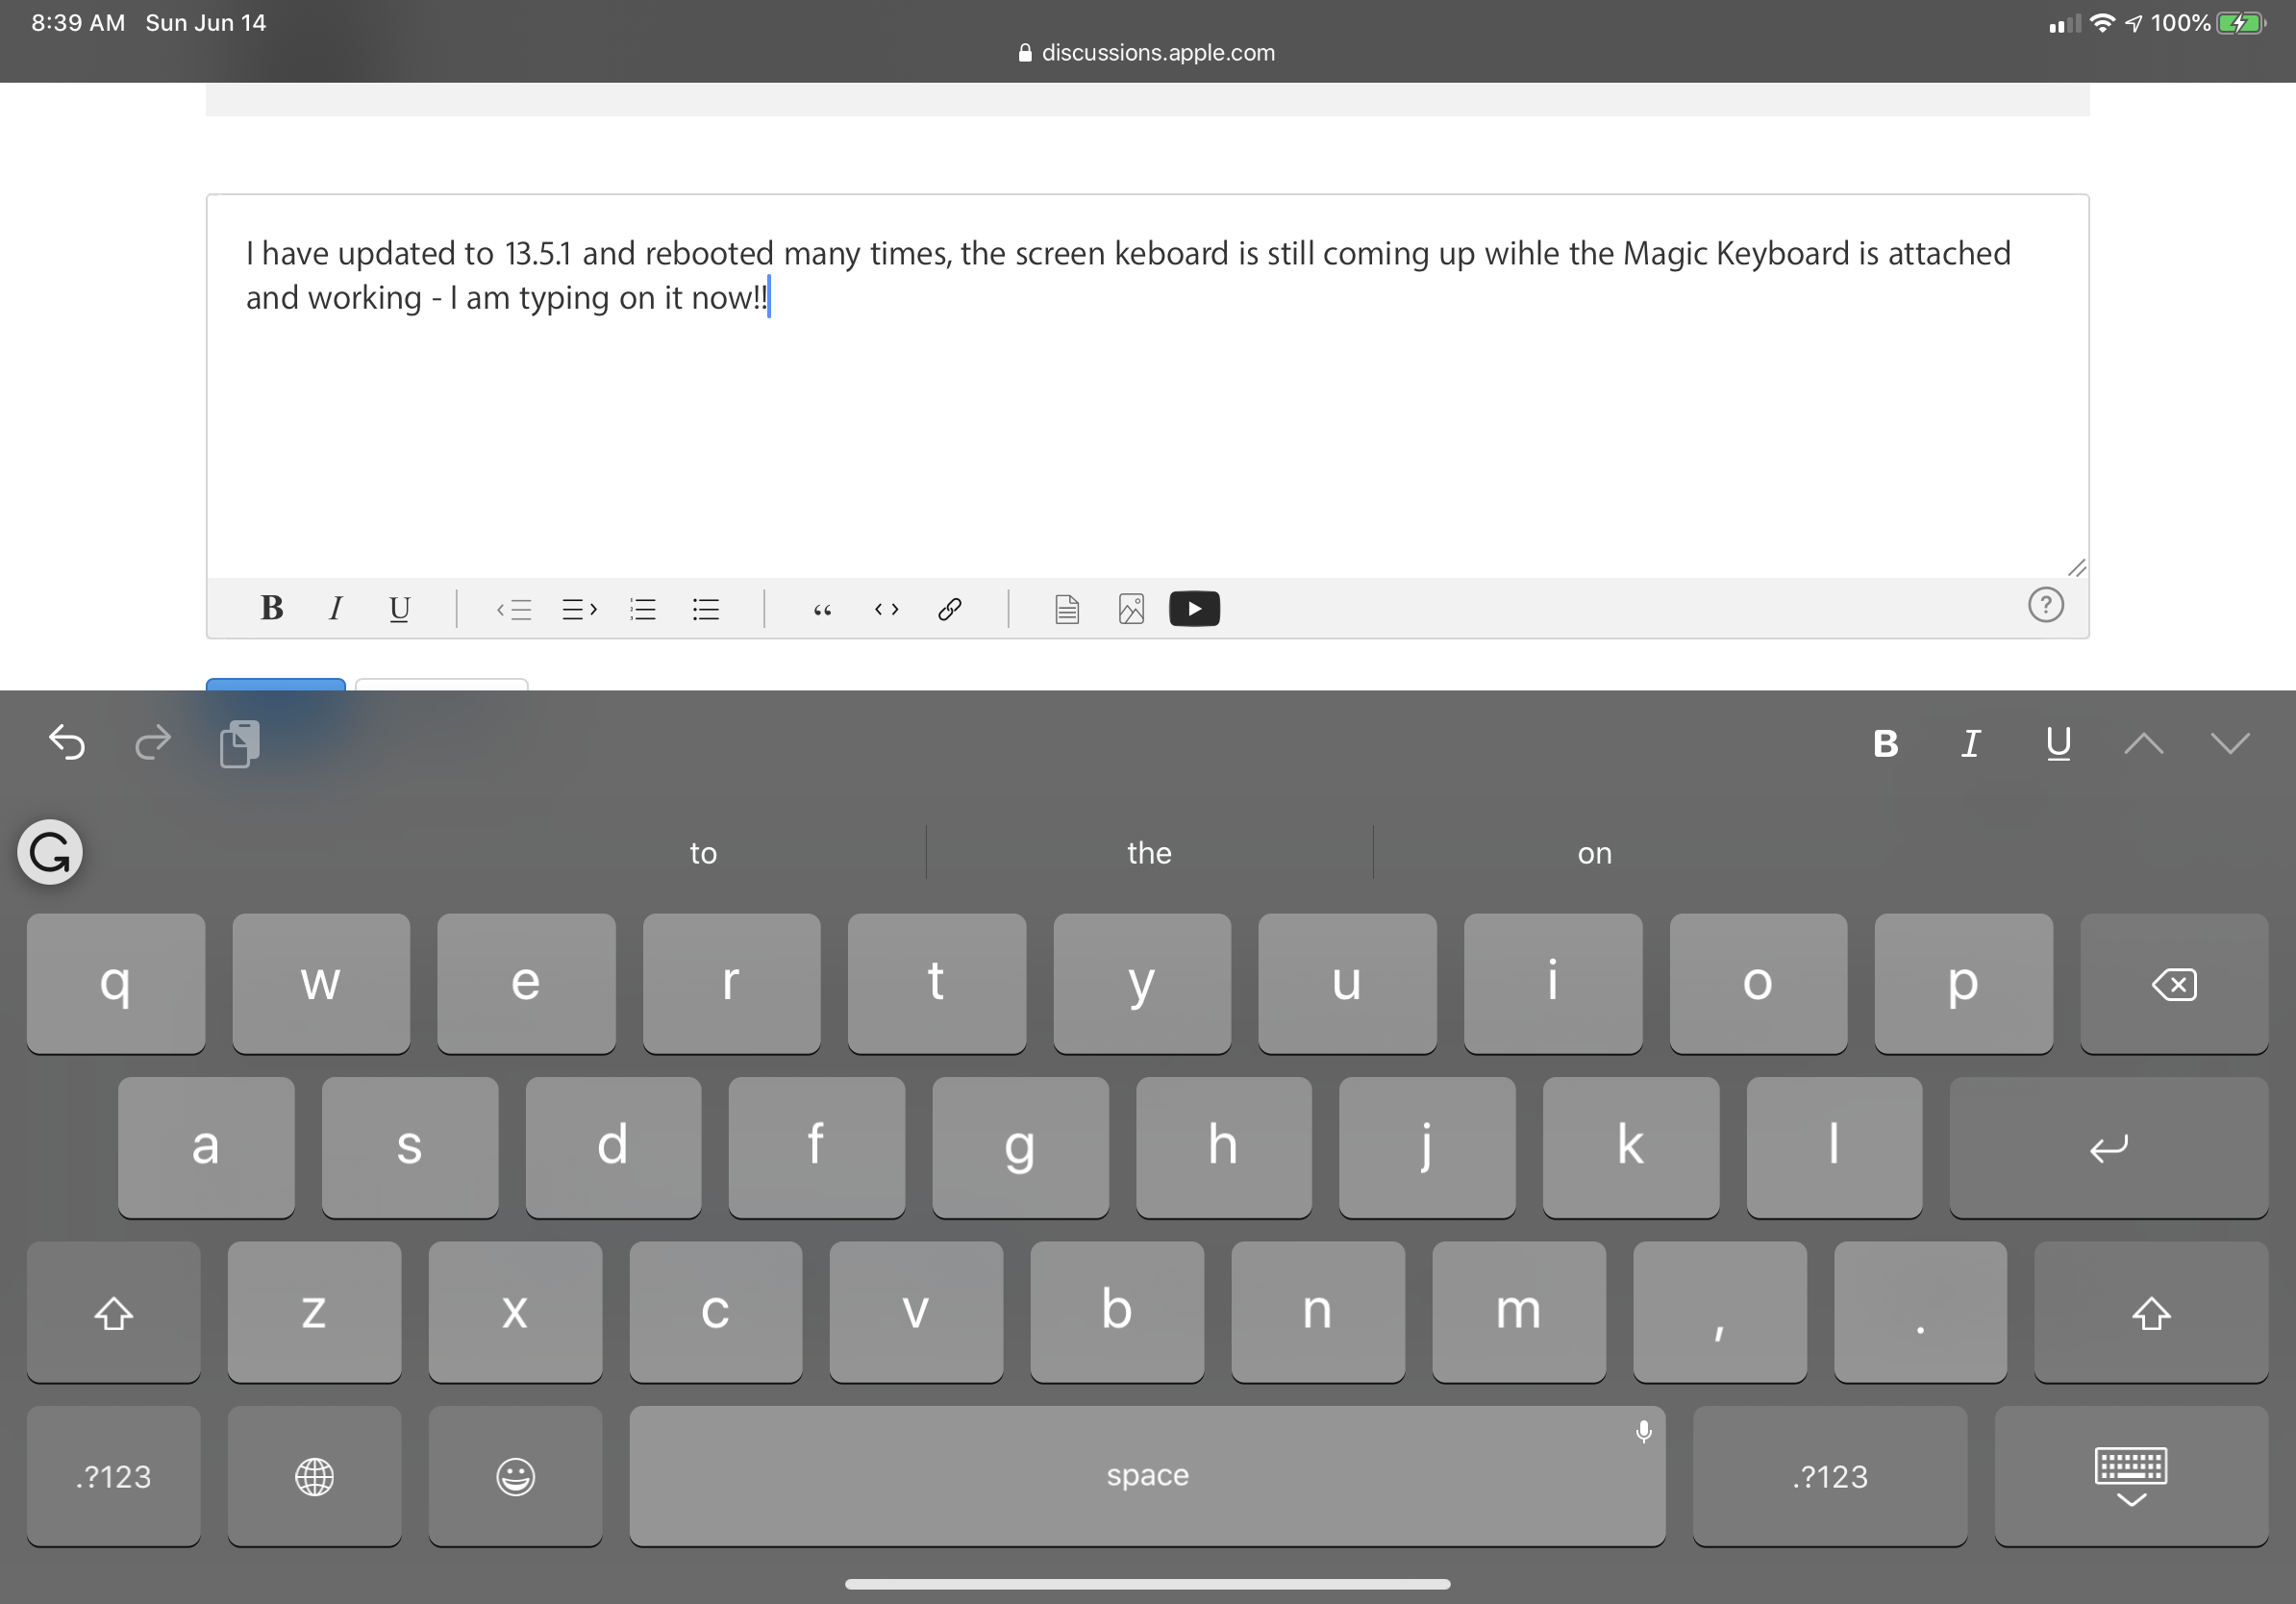Open the emoji keyboard
2296x1604 pixels.
click(515, 1476)
